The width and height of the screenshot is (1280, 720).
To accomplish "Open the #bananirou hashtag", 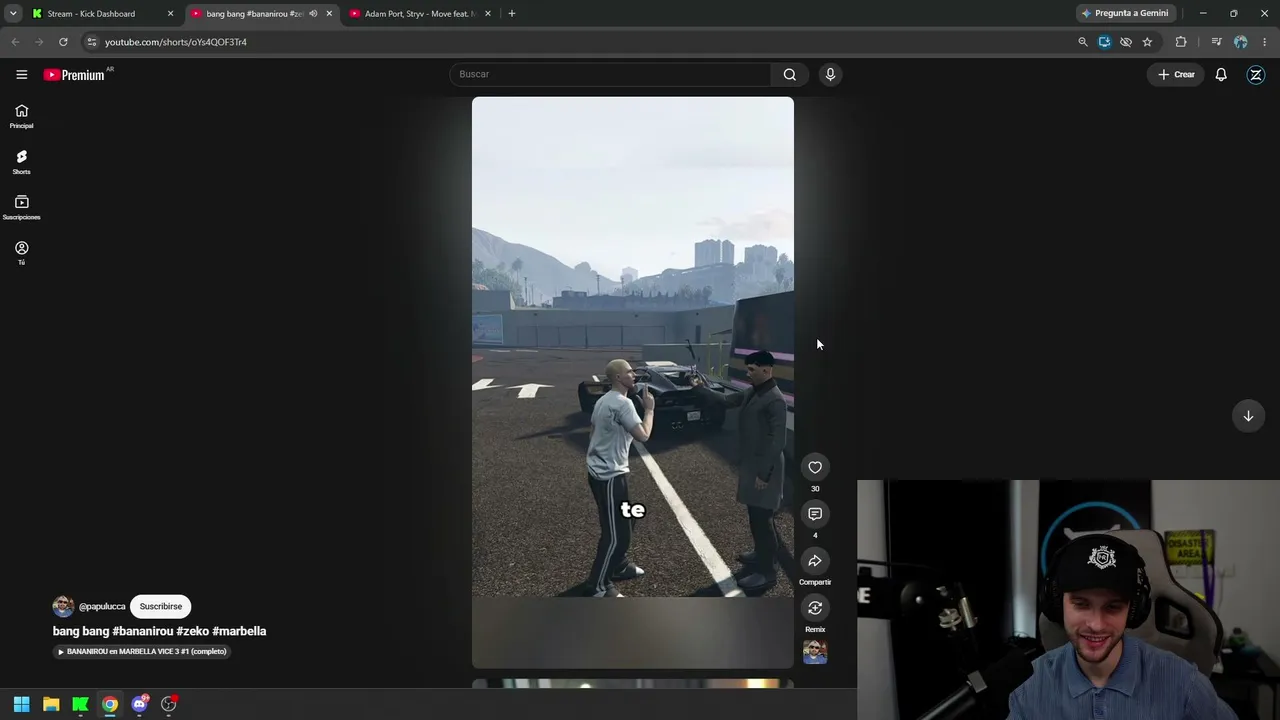I will click(143, 631).
